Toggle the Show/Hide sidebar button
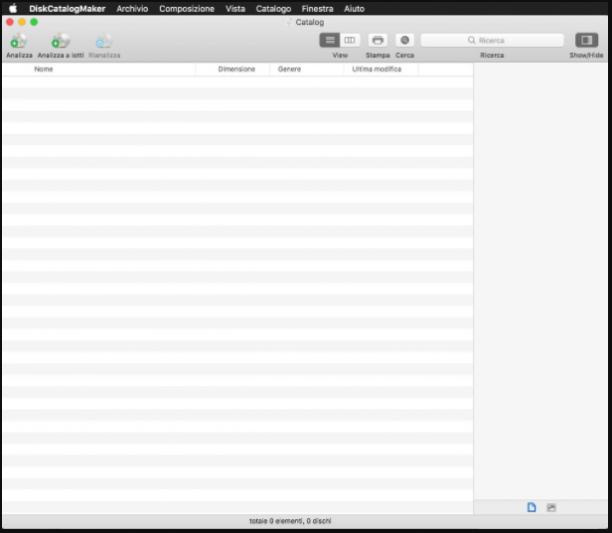612x533 pixels. [x=586, y=40]
